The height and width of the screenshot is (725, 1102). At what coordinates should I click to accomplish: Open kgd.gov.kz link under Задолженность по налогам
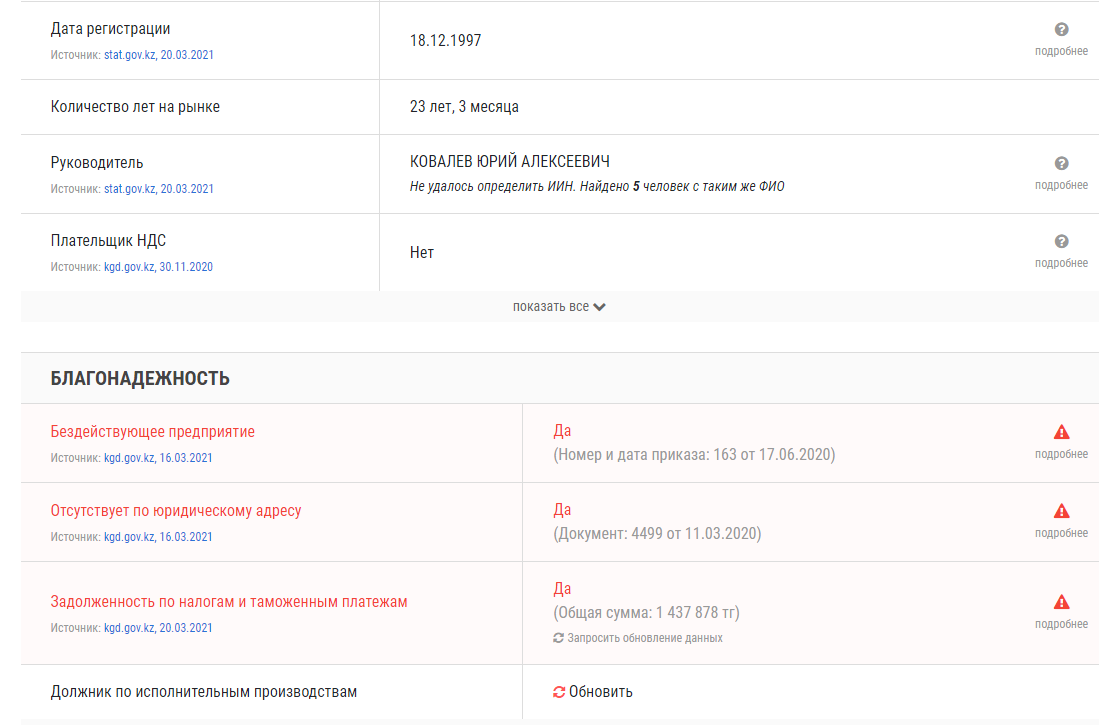158,628
